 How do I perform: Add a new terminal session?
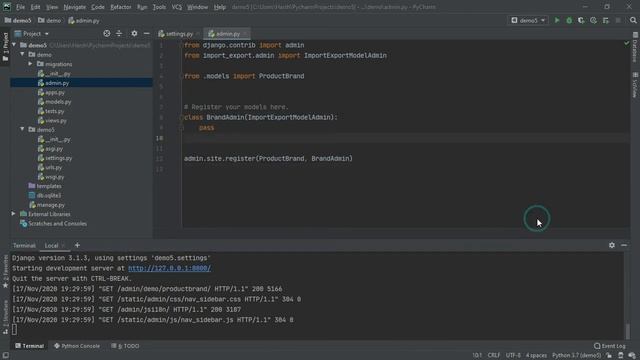[77, 245]
